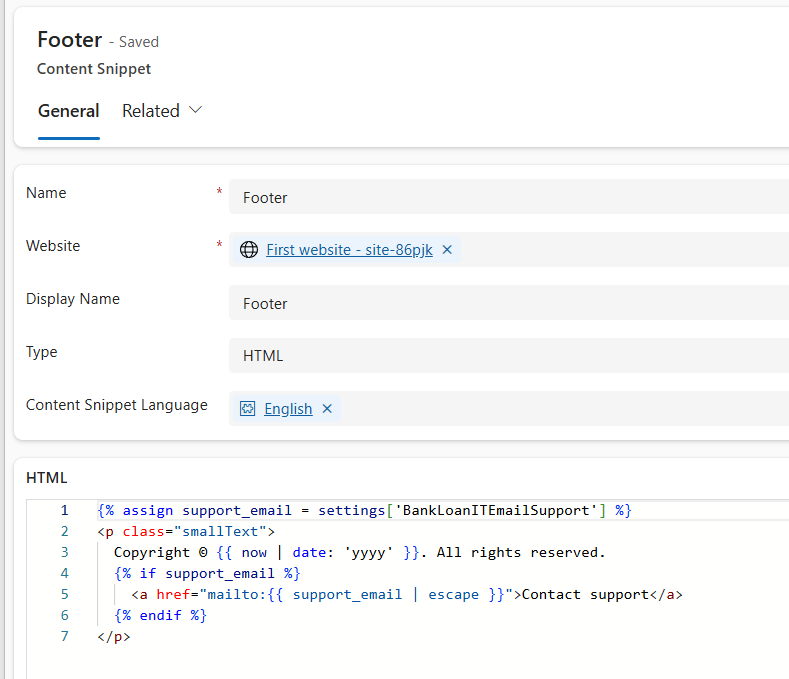Click into the Name input field
Image resolution: width=789 pixels, height=679 pixels.
coord(509,197)
